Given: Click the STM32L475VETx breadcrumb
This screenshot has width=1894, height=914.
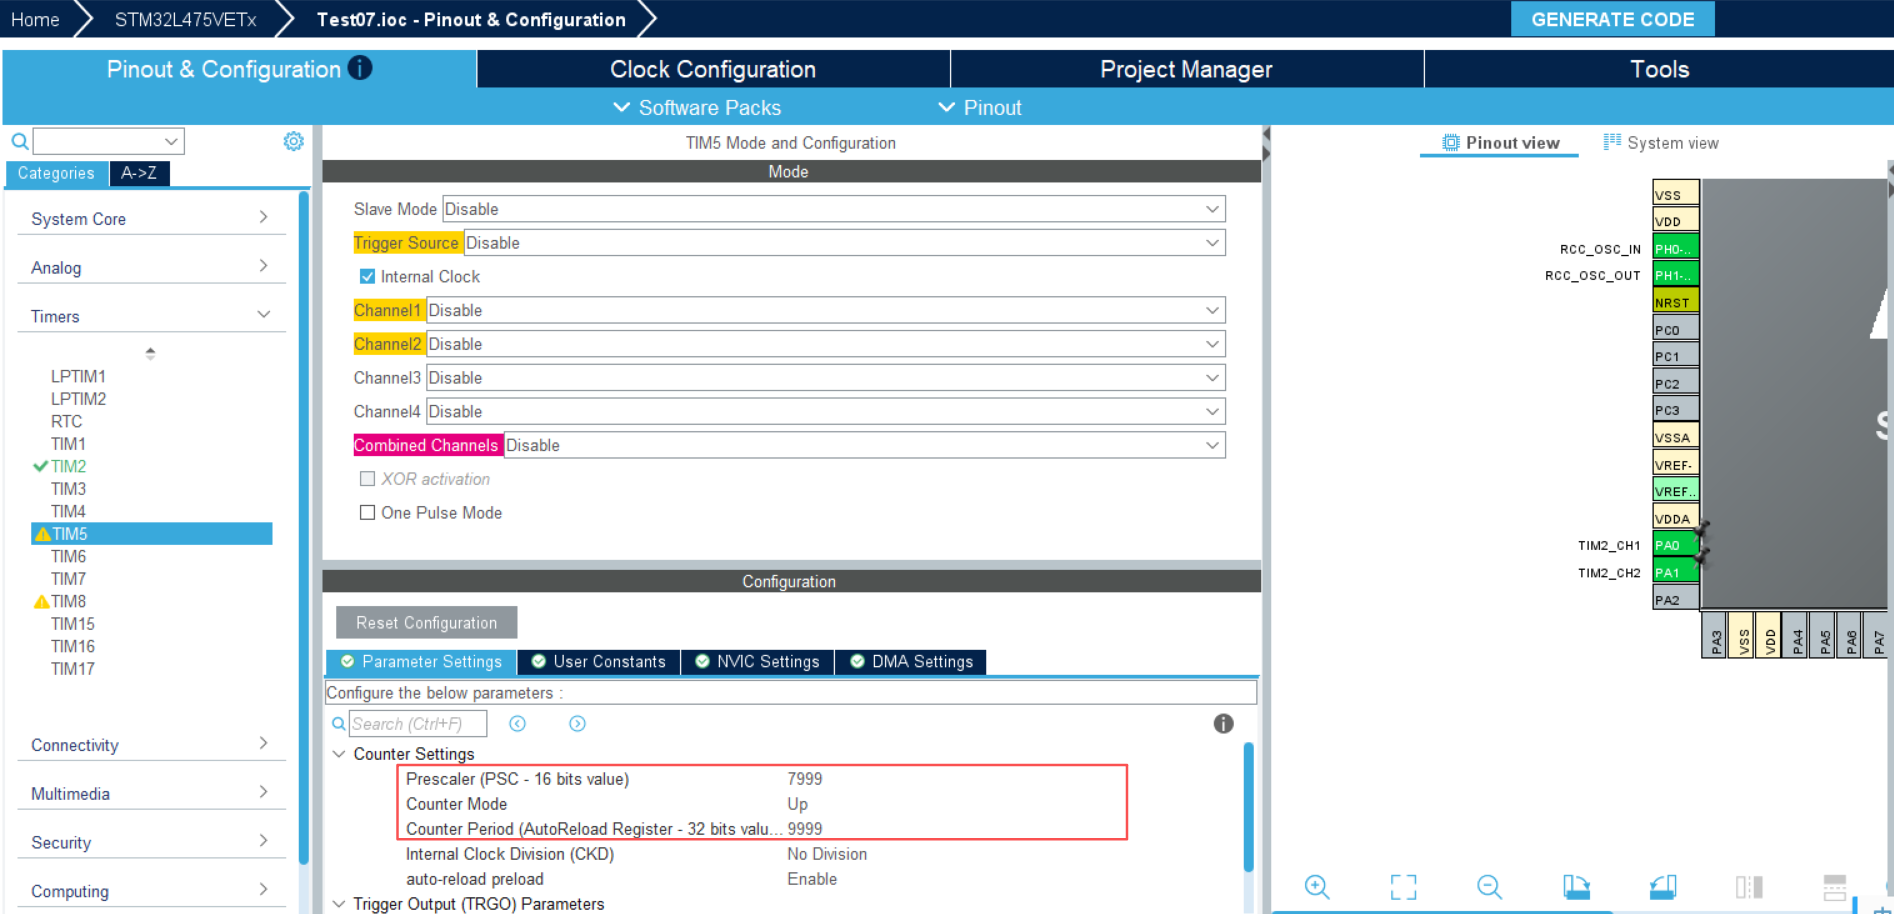Looking at the screenshot, I should tap(185, 19).
